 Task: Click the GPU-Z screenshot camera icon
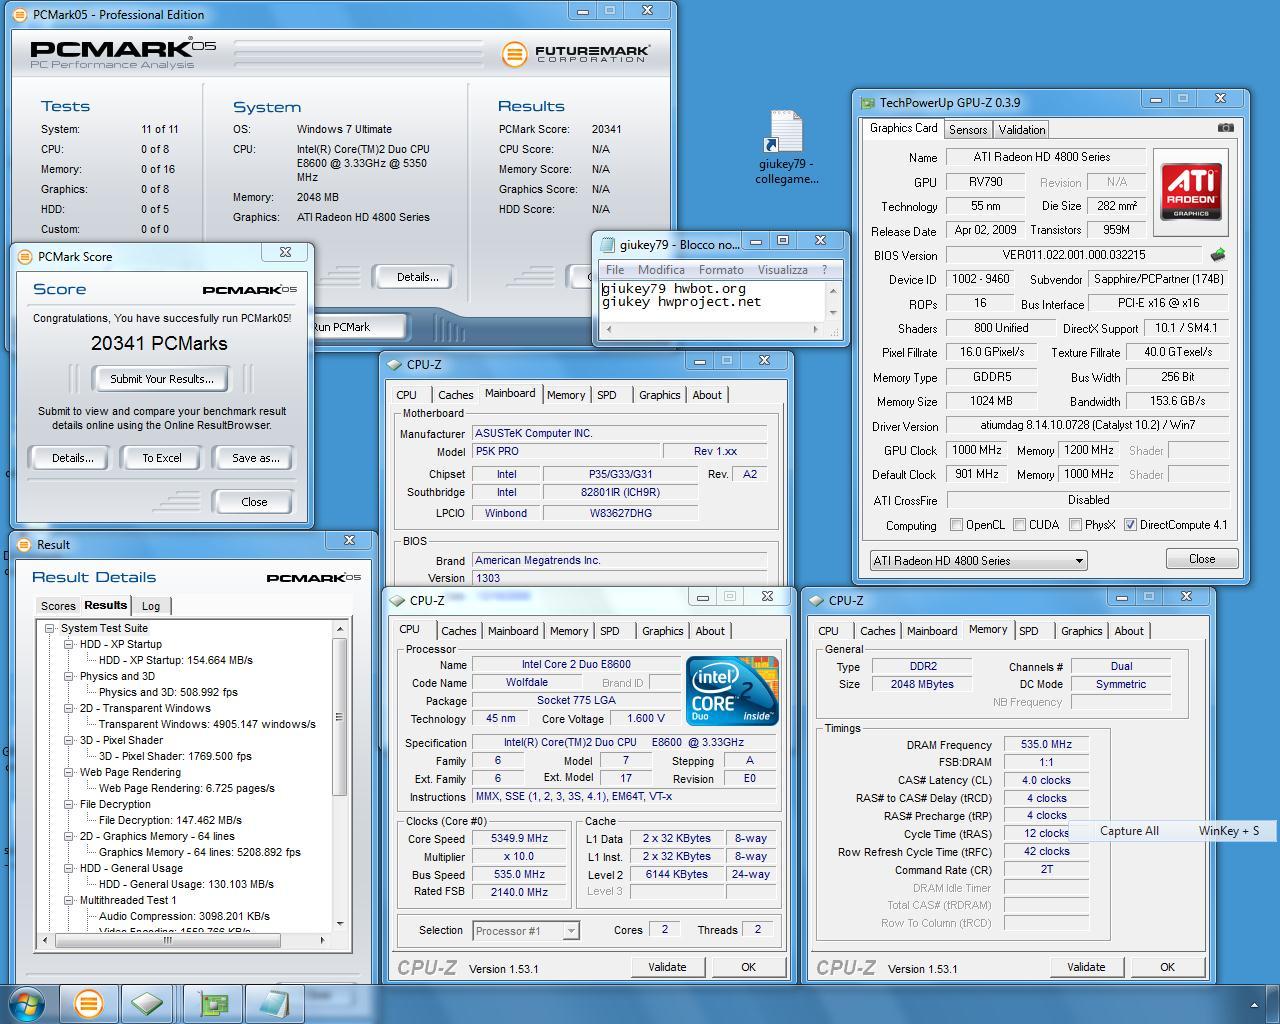pyautogui.click(x=1225, y=128)
